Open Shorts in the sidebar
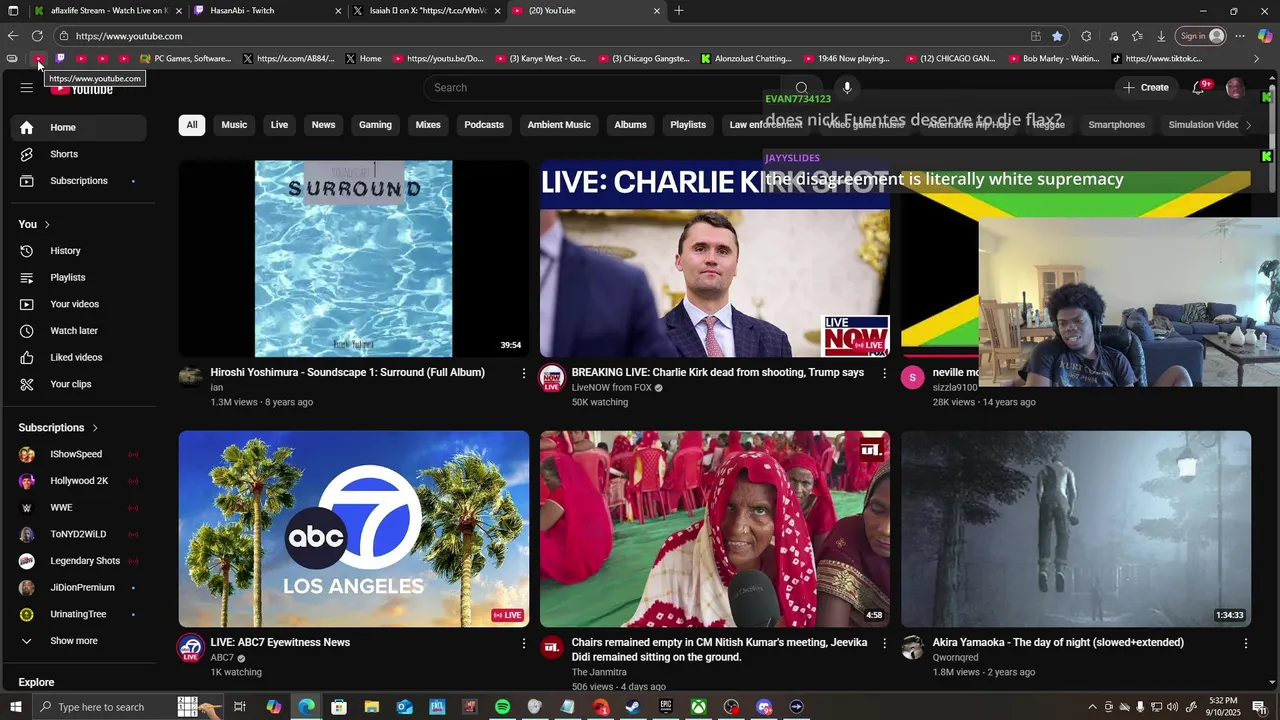 pyautogui.click(x=79, y=154)
